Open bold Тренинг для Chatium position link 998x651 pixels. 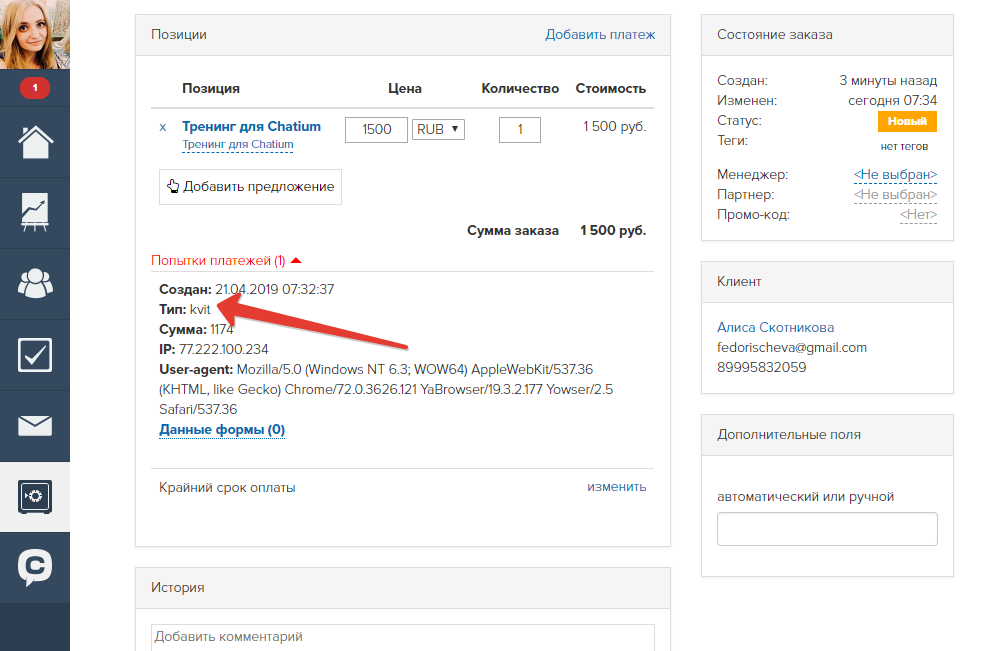[251, 126]
